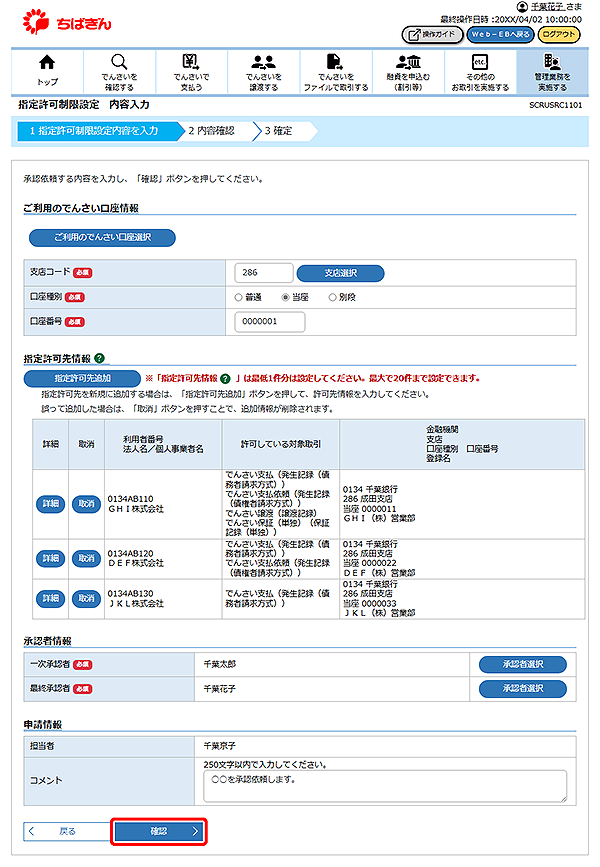Open 詳細 for DEF株式会社
600x867 pixels.
[x=50, y=558]
